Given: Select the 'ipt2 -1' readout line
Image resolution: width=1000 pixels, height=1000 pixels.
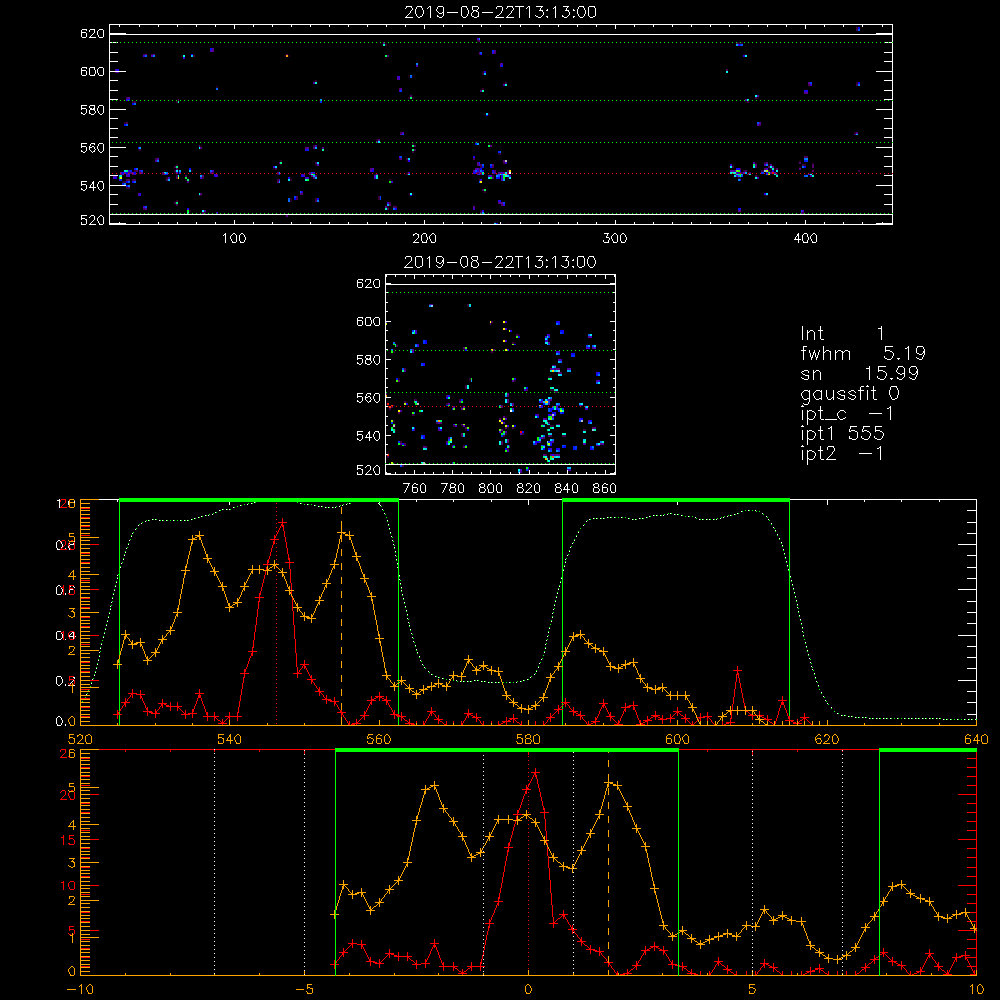Looking at the screenshot, I should (x=842, y=453).
